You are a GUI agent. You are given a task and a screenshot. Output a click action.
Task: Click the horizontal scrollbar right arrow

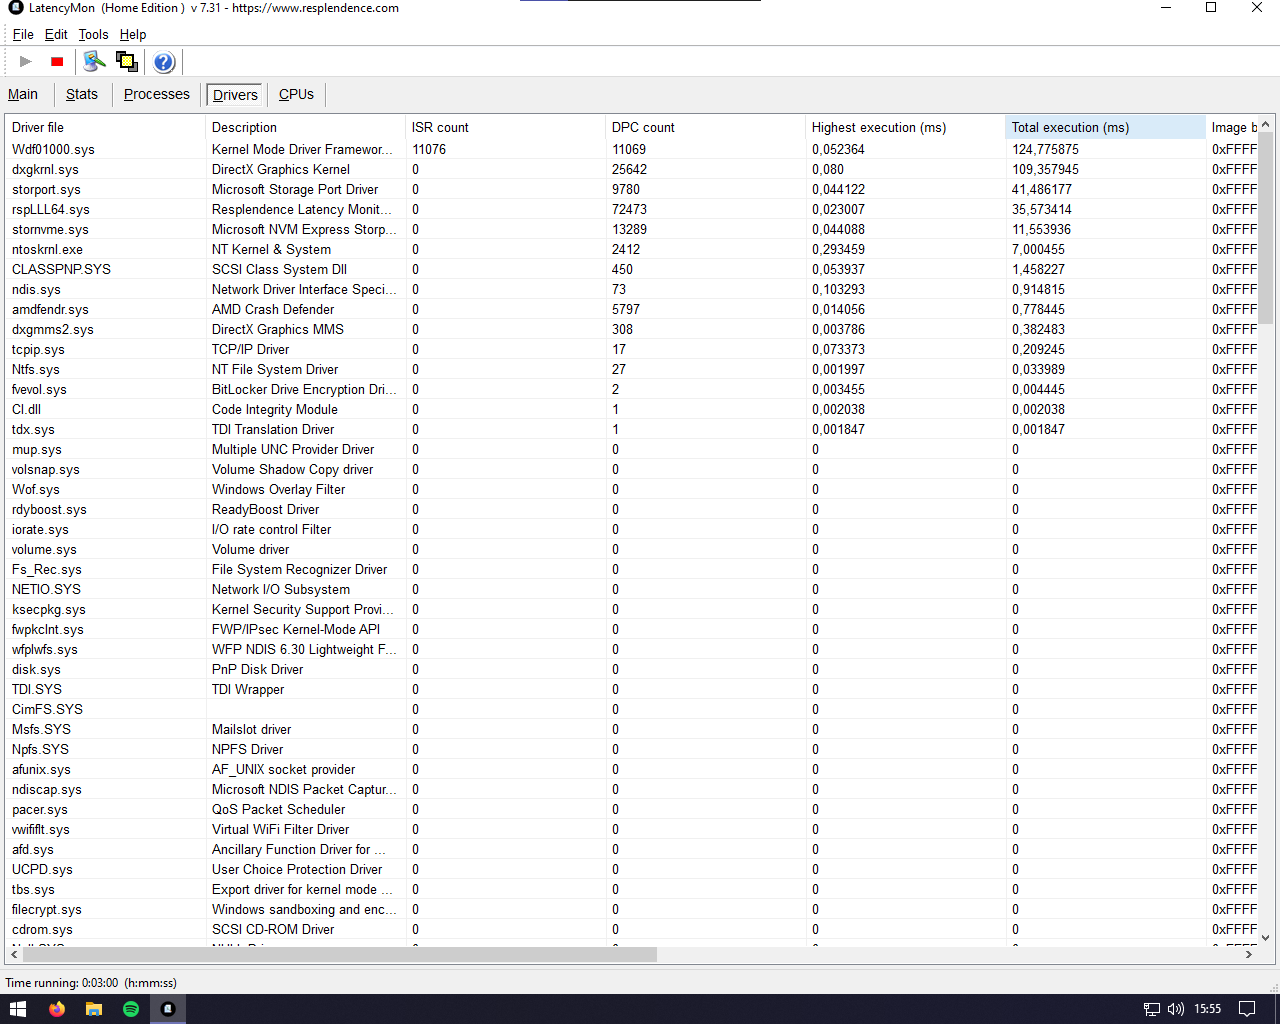pyautogui.click(x=1248, y=954)
